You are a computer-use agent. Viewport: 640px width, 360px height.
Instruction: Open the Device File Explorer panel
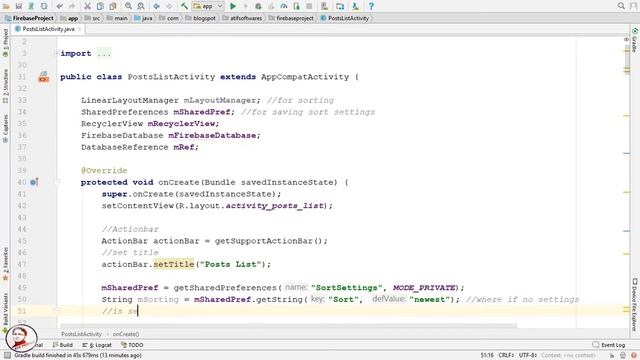pos(635,304)
